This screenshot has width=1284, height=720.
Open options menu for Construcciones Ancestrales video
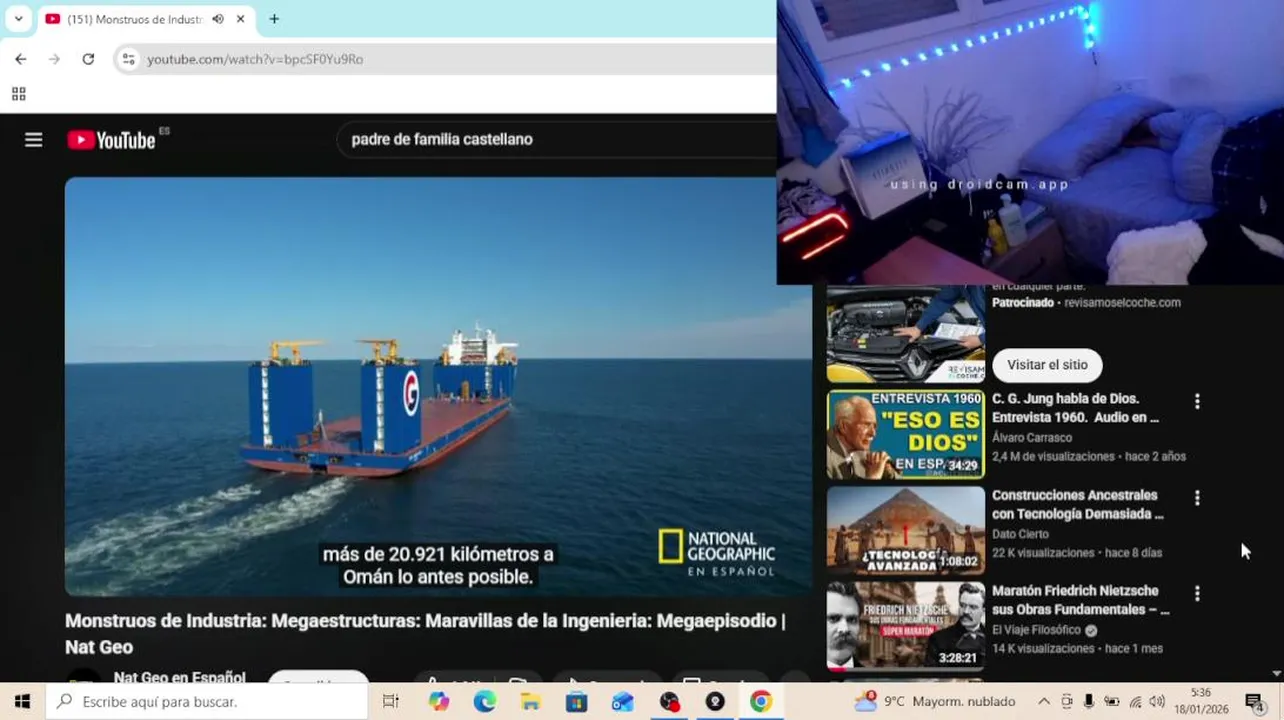pos(1197,497)
